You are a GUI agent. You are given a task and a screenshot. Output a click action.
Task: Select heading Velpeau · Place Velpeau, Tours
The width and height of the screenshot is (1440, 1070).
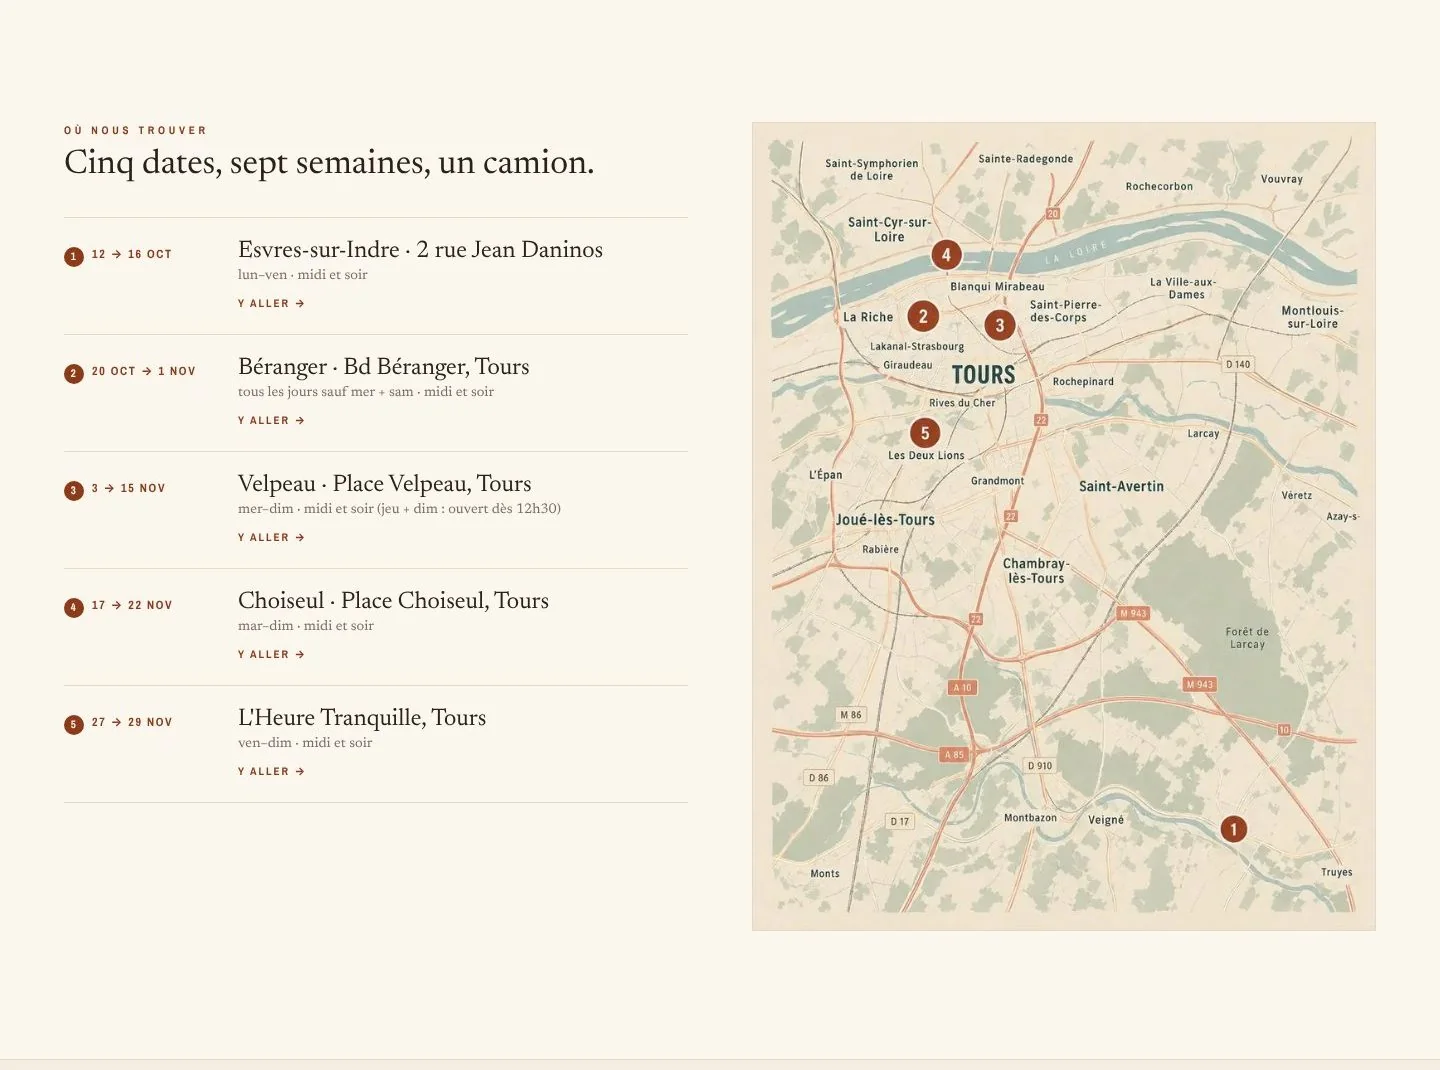pyautogui.click(x=384, y=483)
